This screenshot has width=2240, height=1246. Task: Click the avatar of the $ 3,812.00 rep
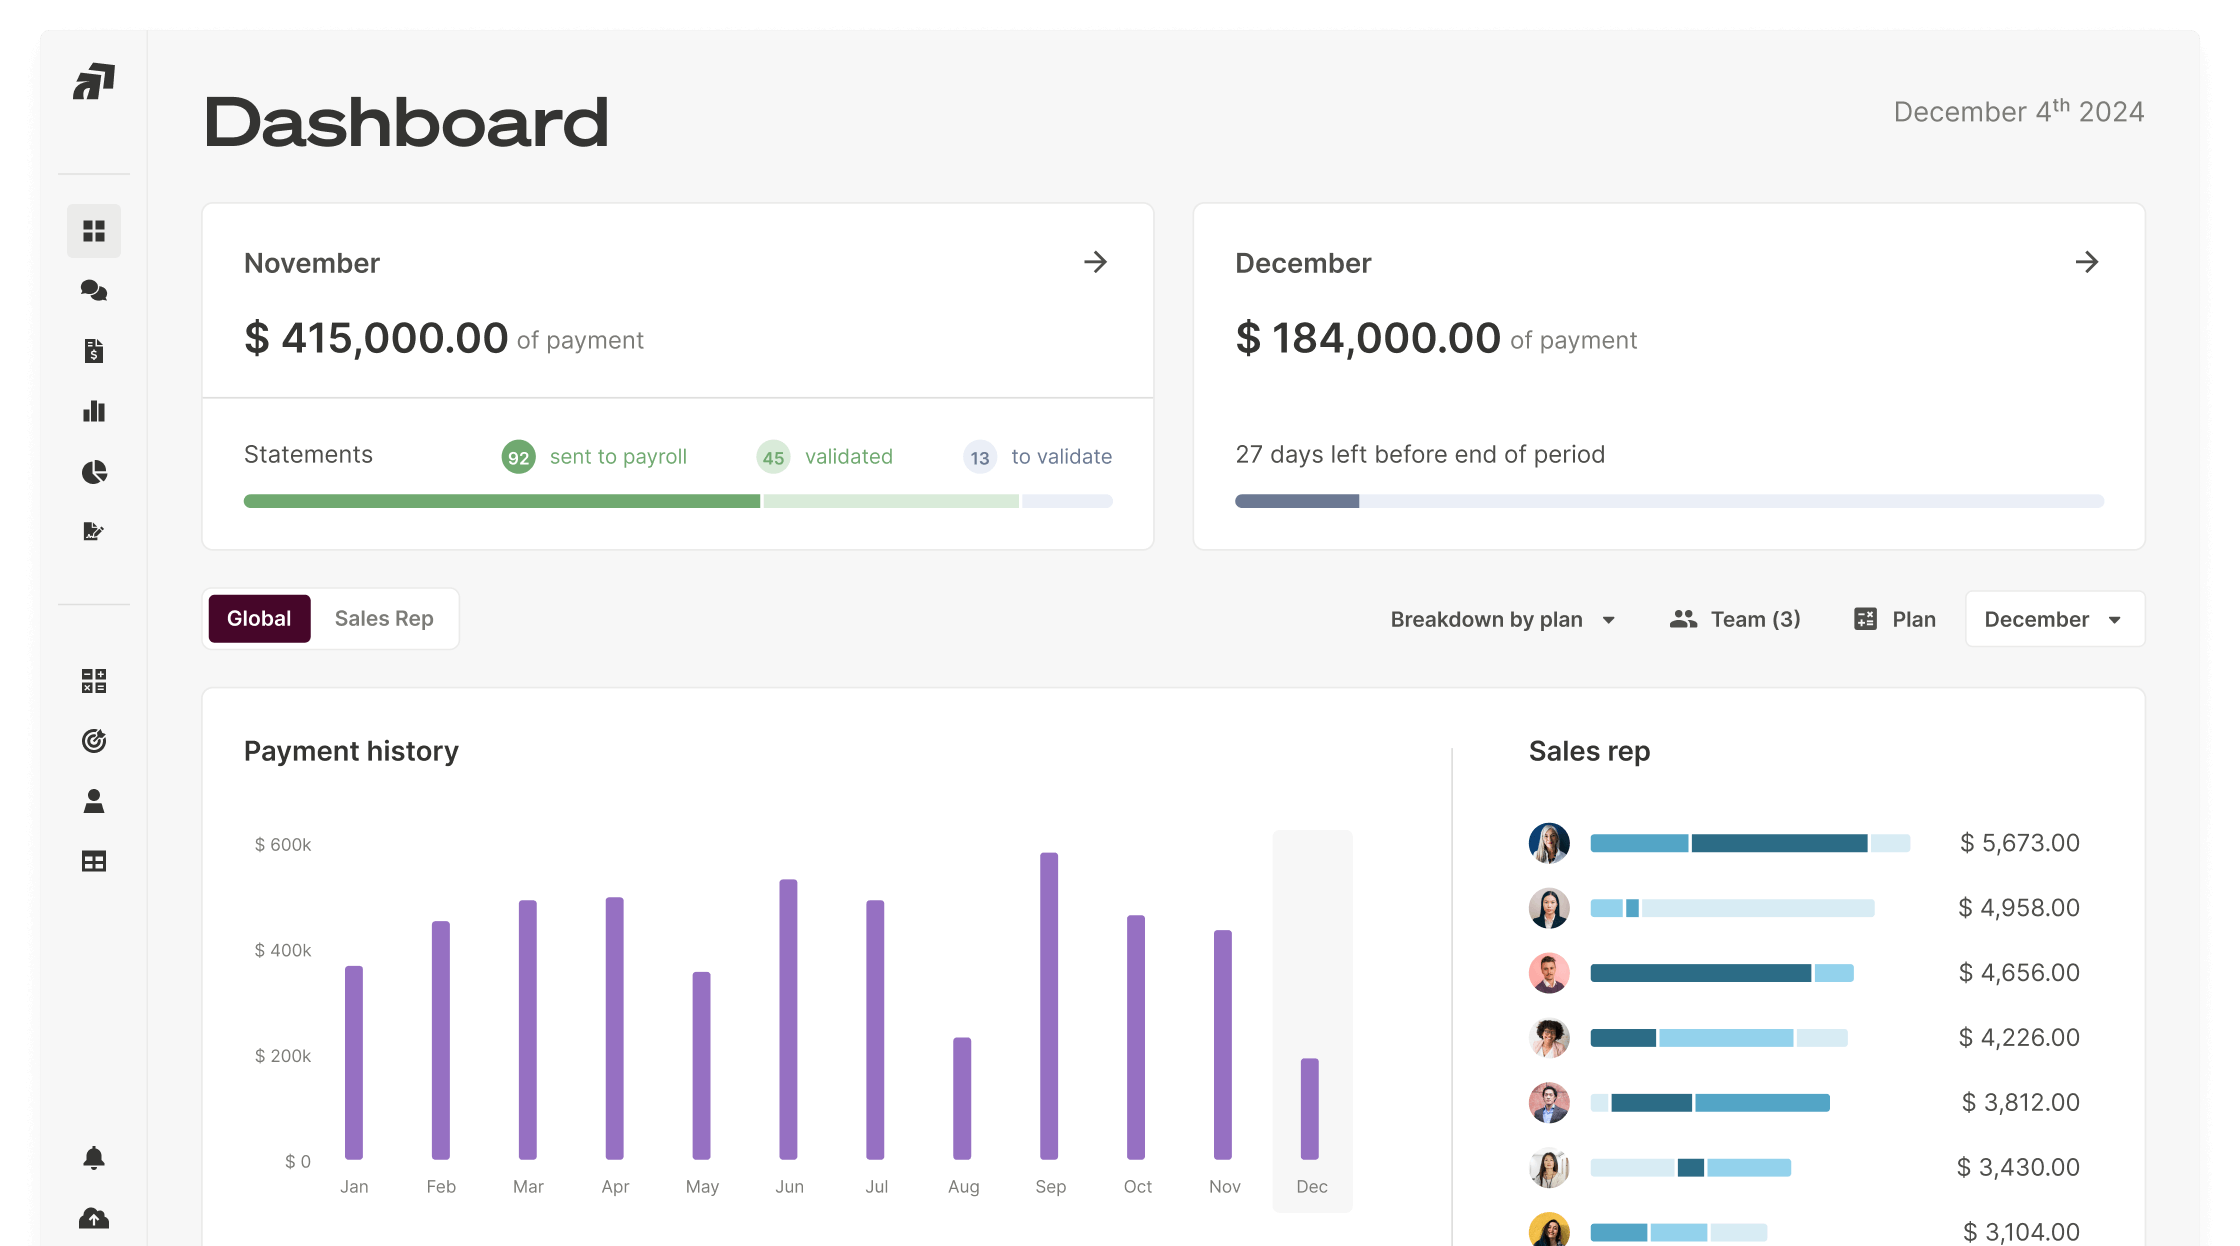pyautogui.click(x=1549, y=1103)
